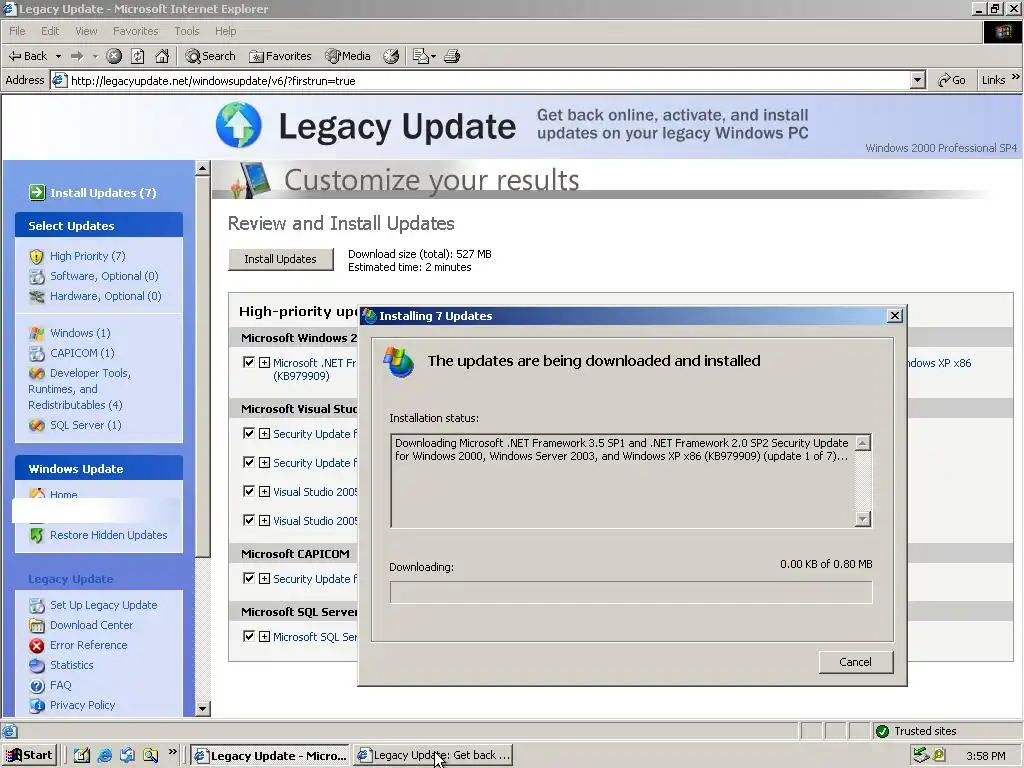The width and height of the screenshot is (1024, 768).
Task: Expand Microsoft SQL Server update details
Action: [x=264, y=637]
